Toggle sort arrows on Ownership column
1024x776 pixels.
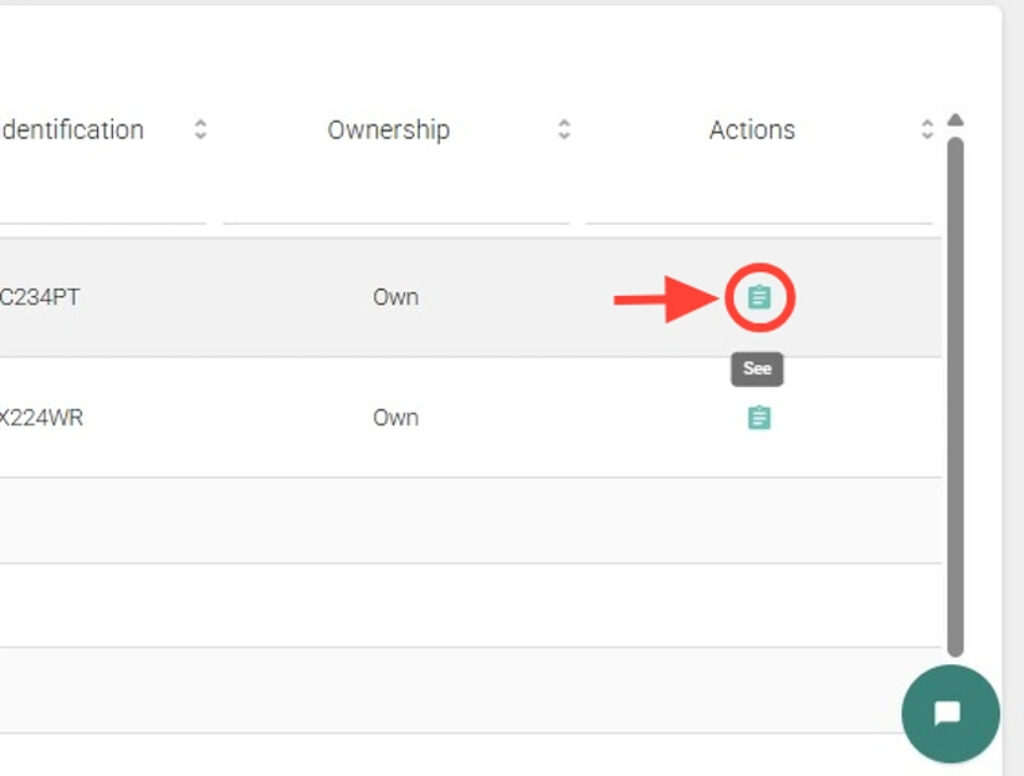[564, 130]
